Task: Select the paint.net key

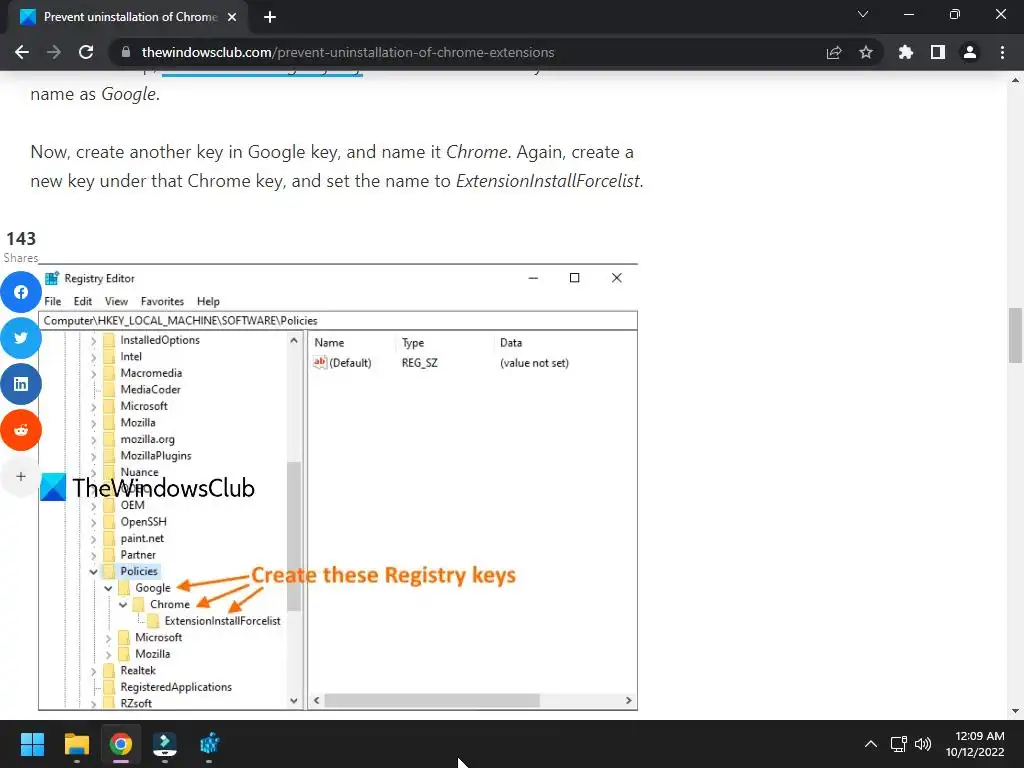Action: tap(142, 538)
